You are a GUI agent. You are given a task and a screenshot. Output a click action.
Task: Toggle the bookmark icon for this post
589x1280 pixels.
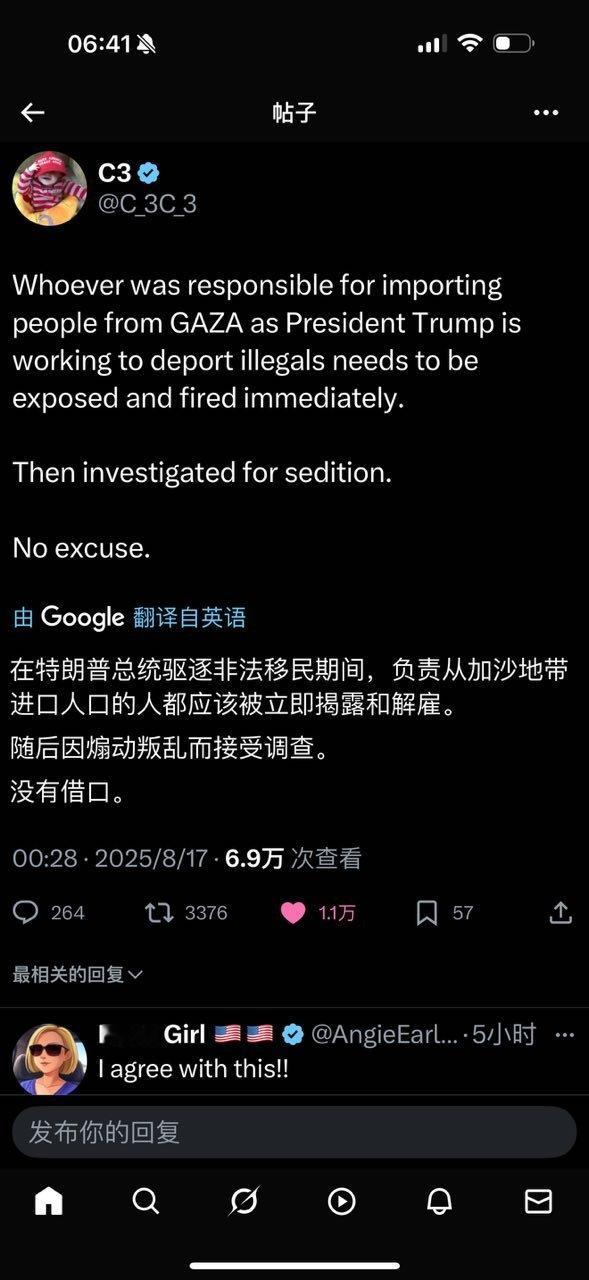tap(427, 912)
